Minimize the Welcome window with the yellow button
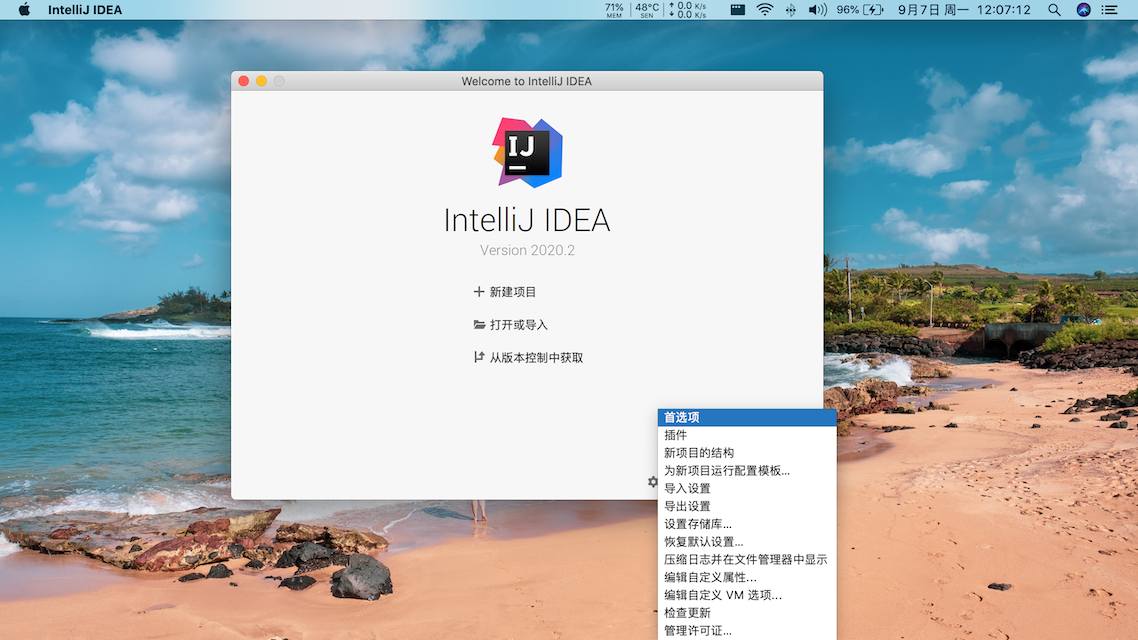This screenshot has height=640, width=1138. coord(261,81)
